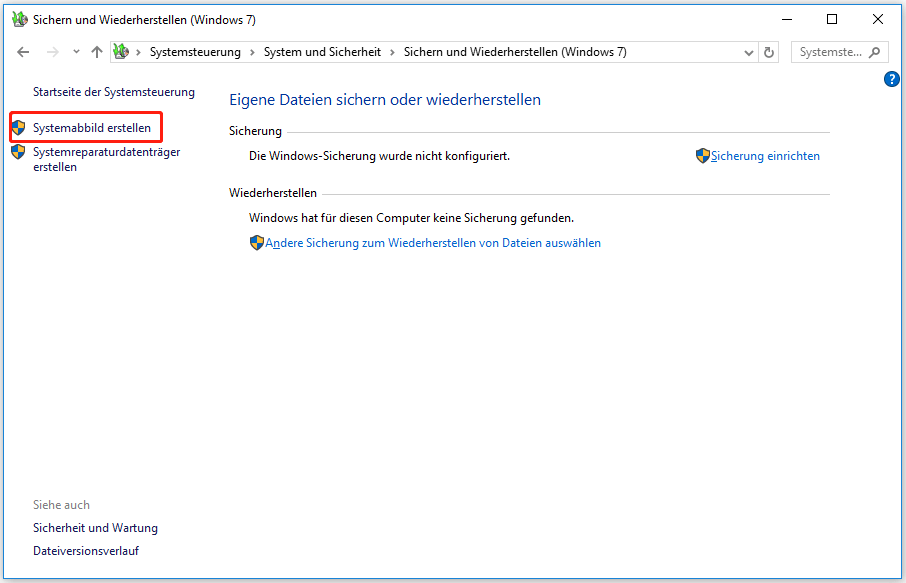Open the address bar history dropdown

pyautogui.click(x=749, y=53)
